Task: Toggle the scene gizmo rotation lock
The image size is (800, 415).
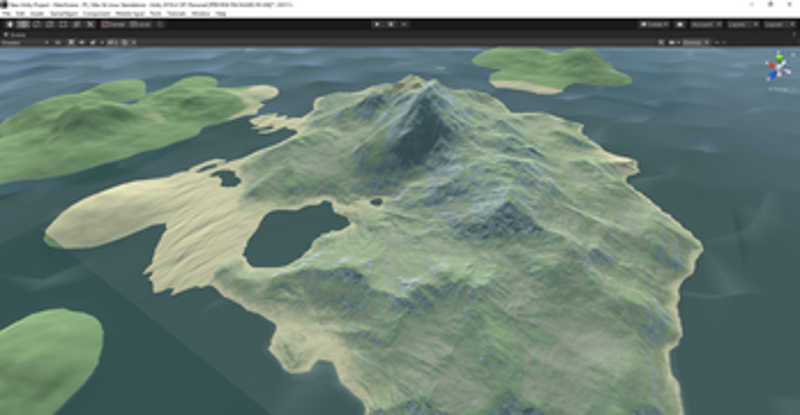Action: point(793,54)
